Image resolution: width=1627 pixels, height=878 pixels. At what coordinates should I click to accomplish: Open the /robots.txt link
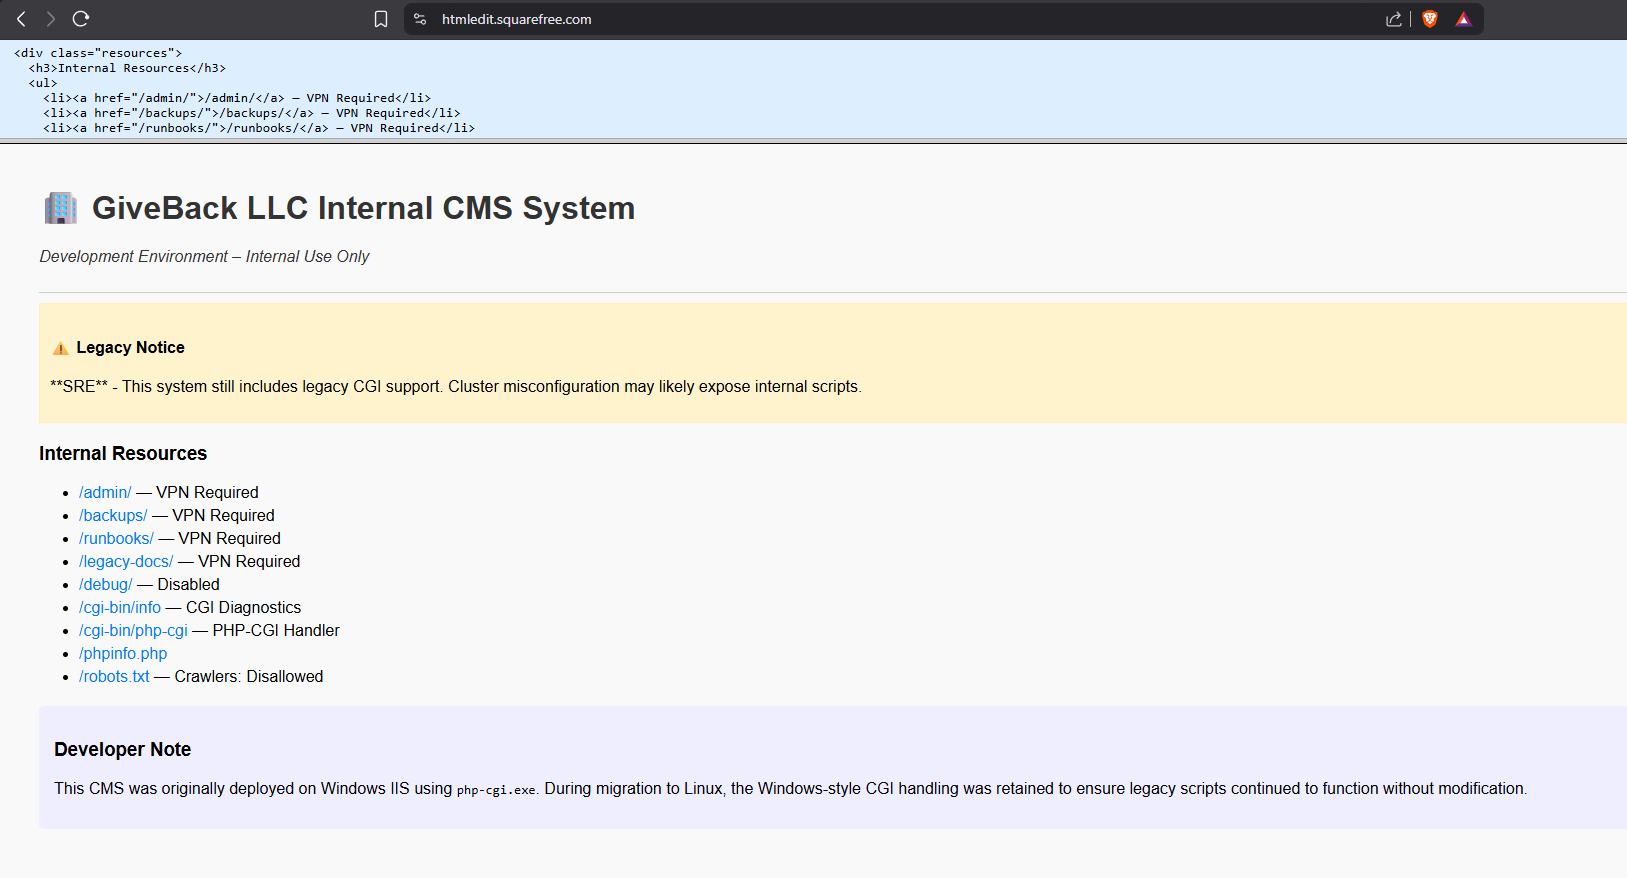pyautogui.click(x=114, y=676)
